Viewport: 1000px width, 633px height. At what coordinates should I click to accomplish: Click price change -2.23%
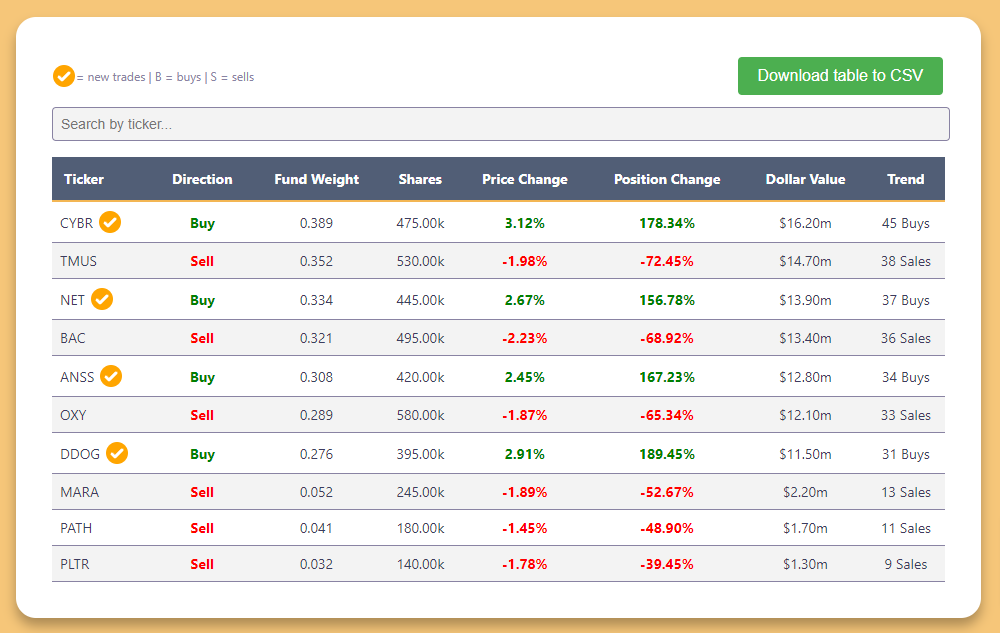pos(525,338)
